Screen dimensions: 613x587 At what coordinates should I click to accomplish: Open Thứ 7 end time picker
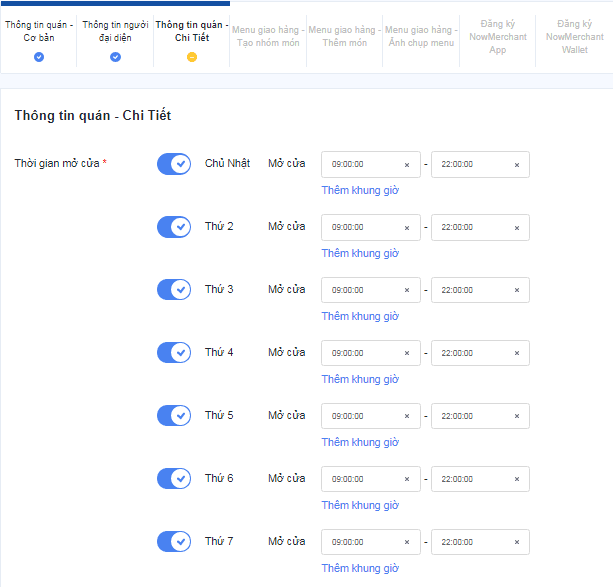480,542
